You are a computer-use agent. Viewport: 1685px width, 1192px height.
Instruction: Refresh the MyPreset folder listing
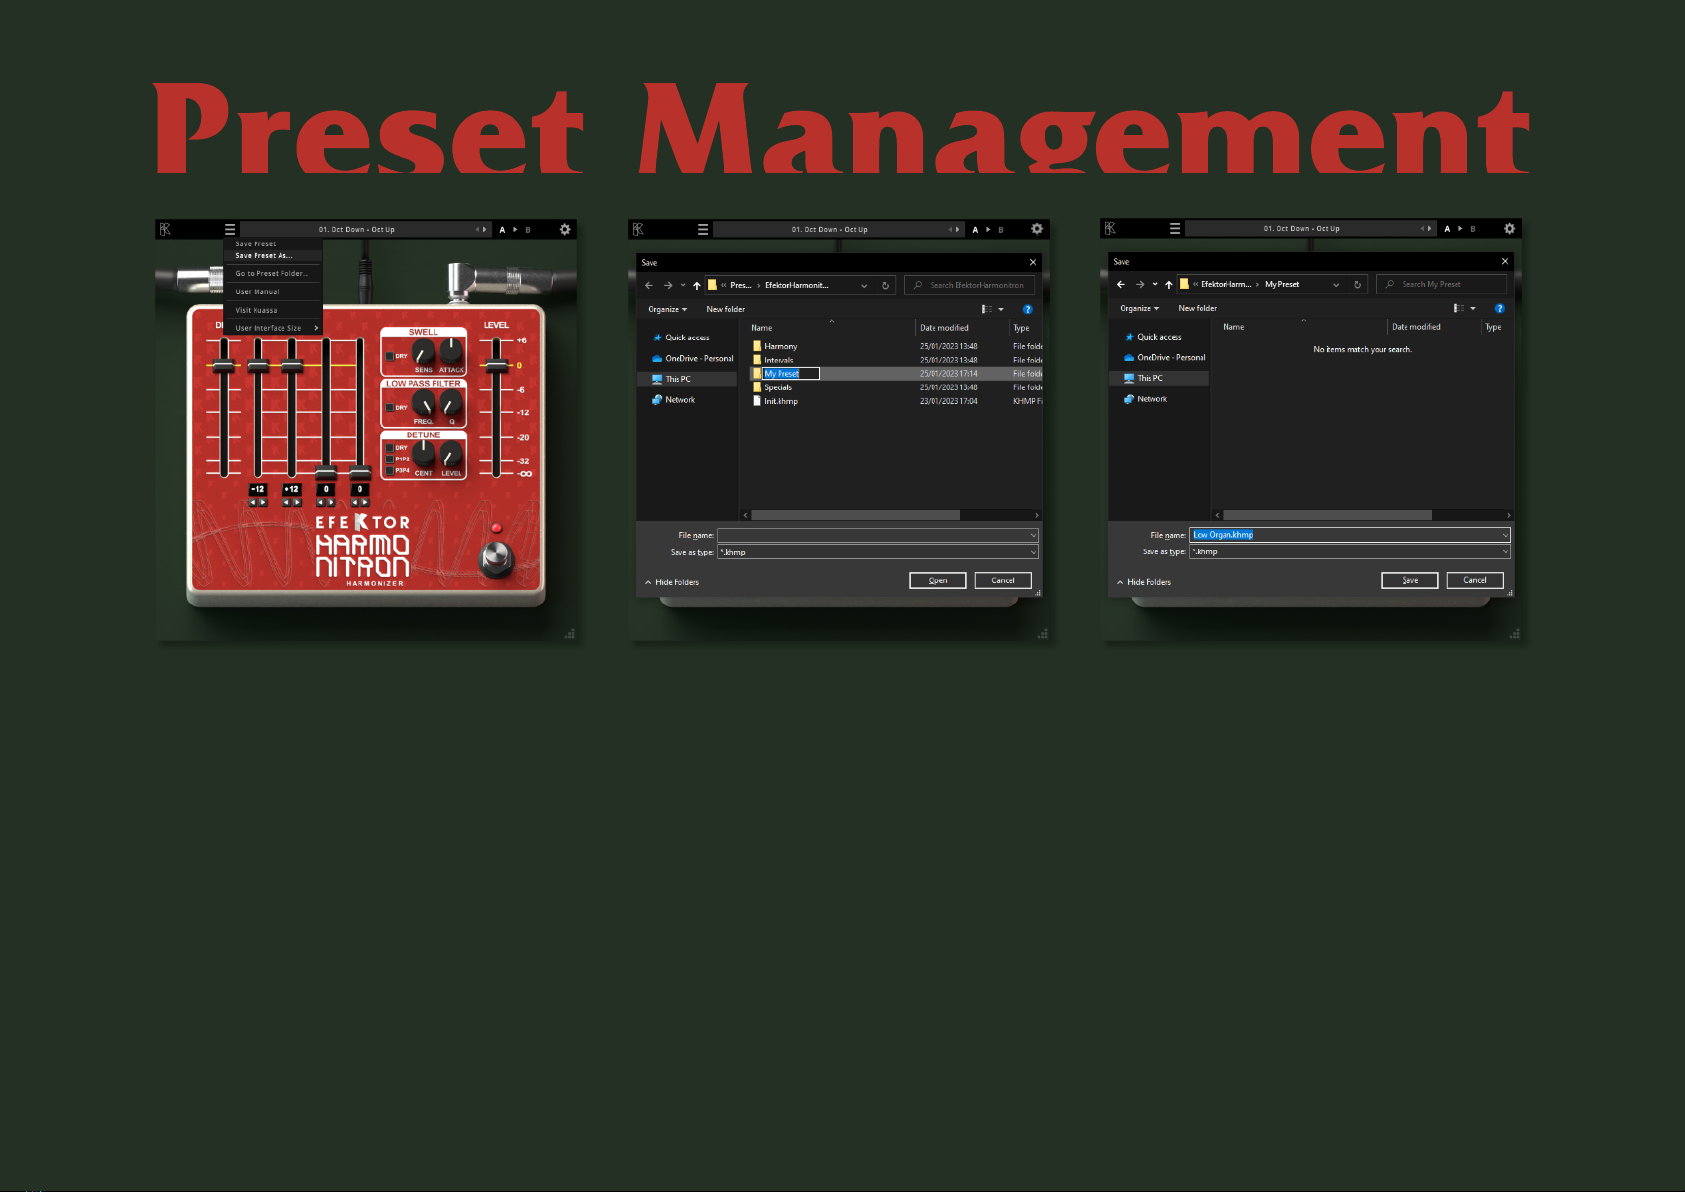click(1357, 284)
